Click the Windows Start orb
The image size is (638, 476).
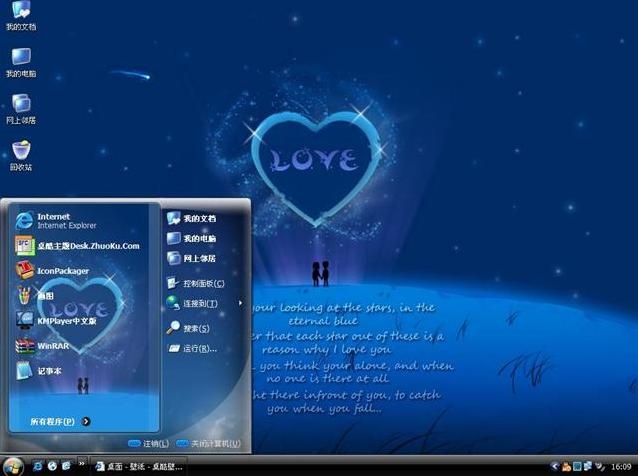[x=12, y=466]
